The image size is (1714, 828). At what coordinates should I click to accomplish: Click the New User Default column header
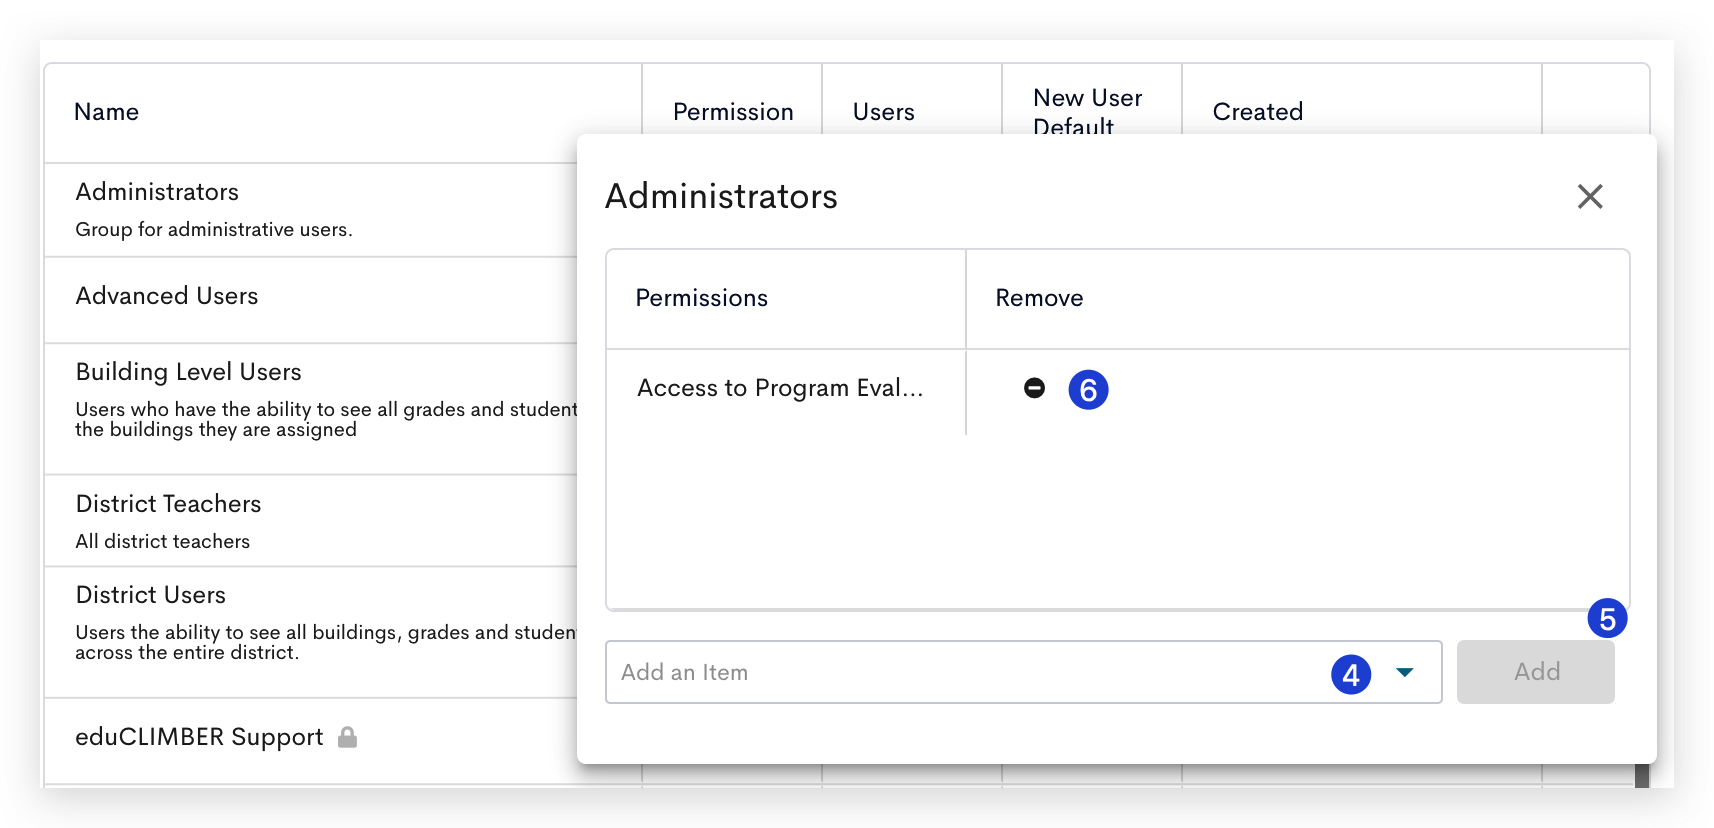point(1088,110)
